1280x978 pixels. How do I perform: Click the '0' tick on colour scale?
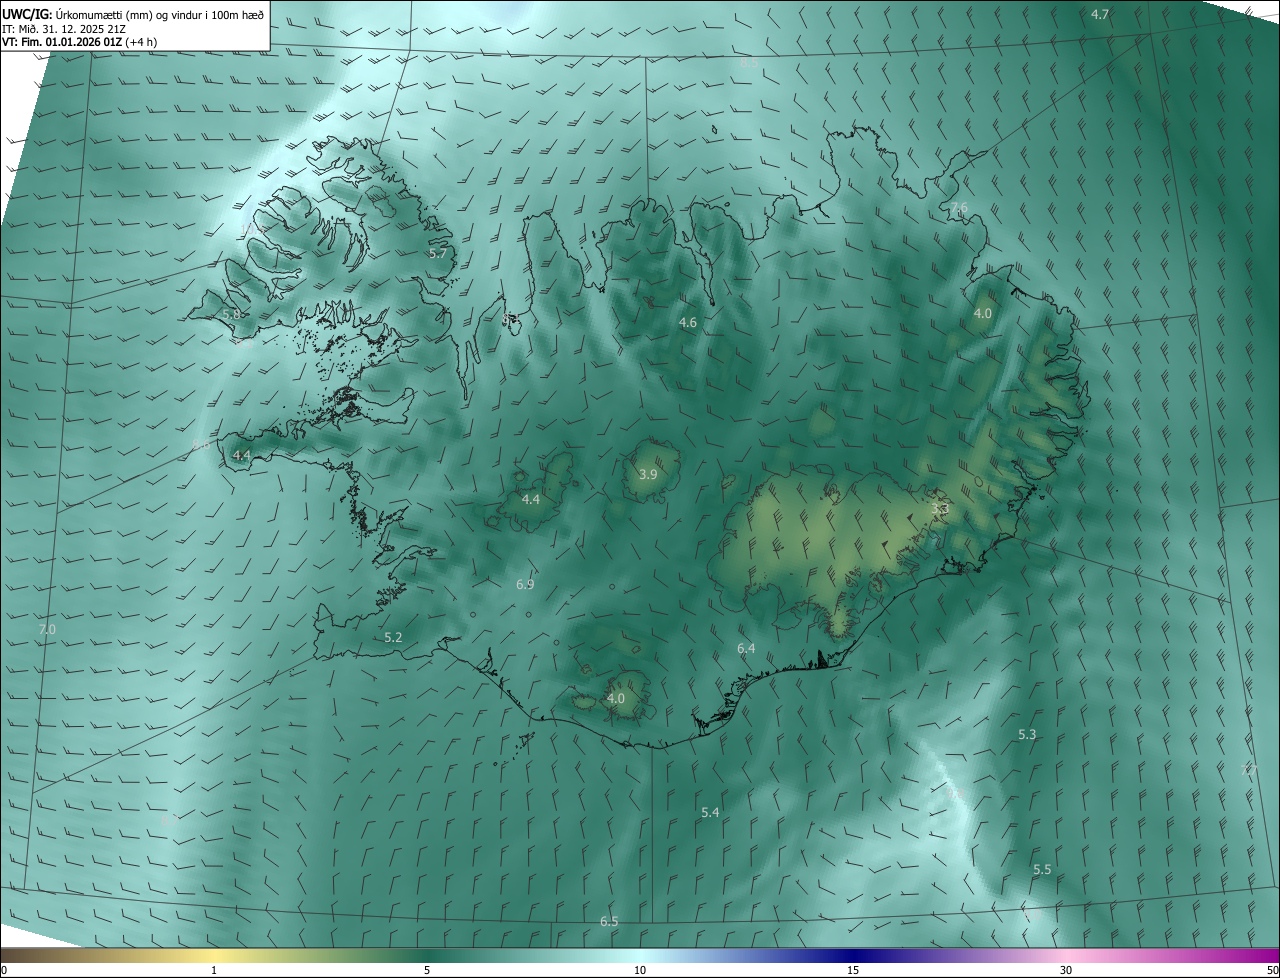pyautogui.click(x=3, y=970)
